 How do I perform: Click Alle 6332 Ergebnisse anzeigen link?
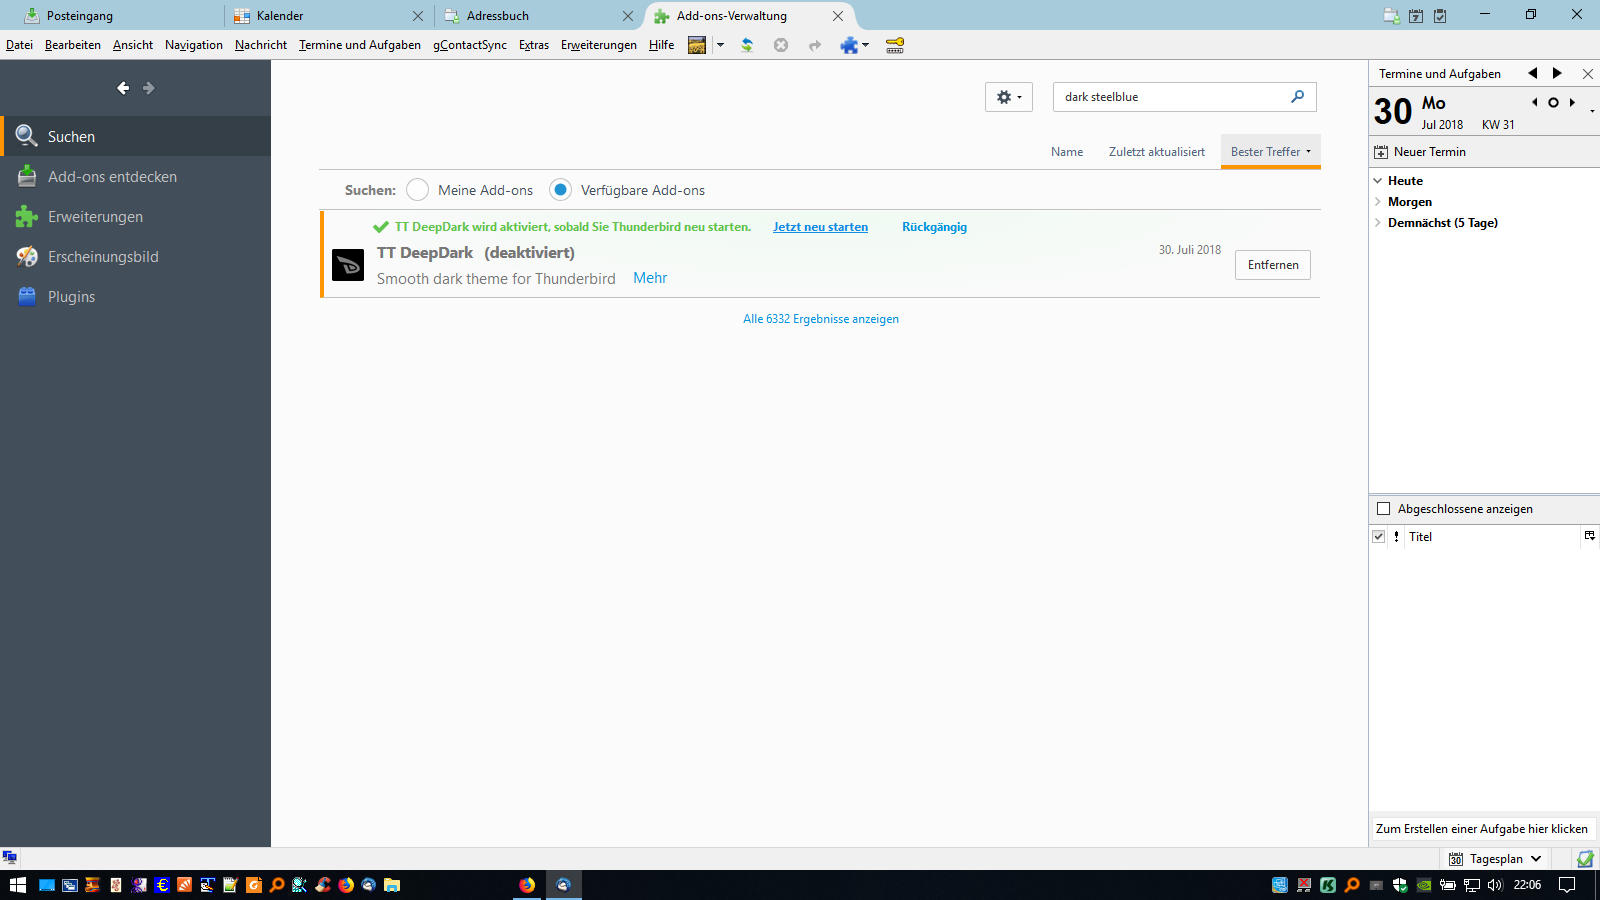[x=821, y=319]
